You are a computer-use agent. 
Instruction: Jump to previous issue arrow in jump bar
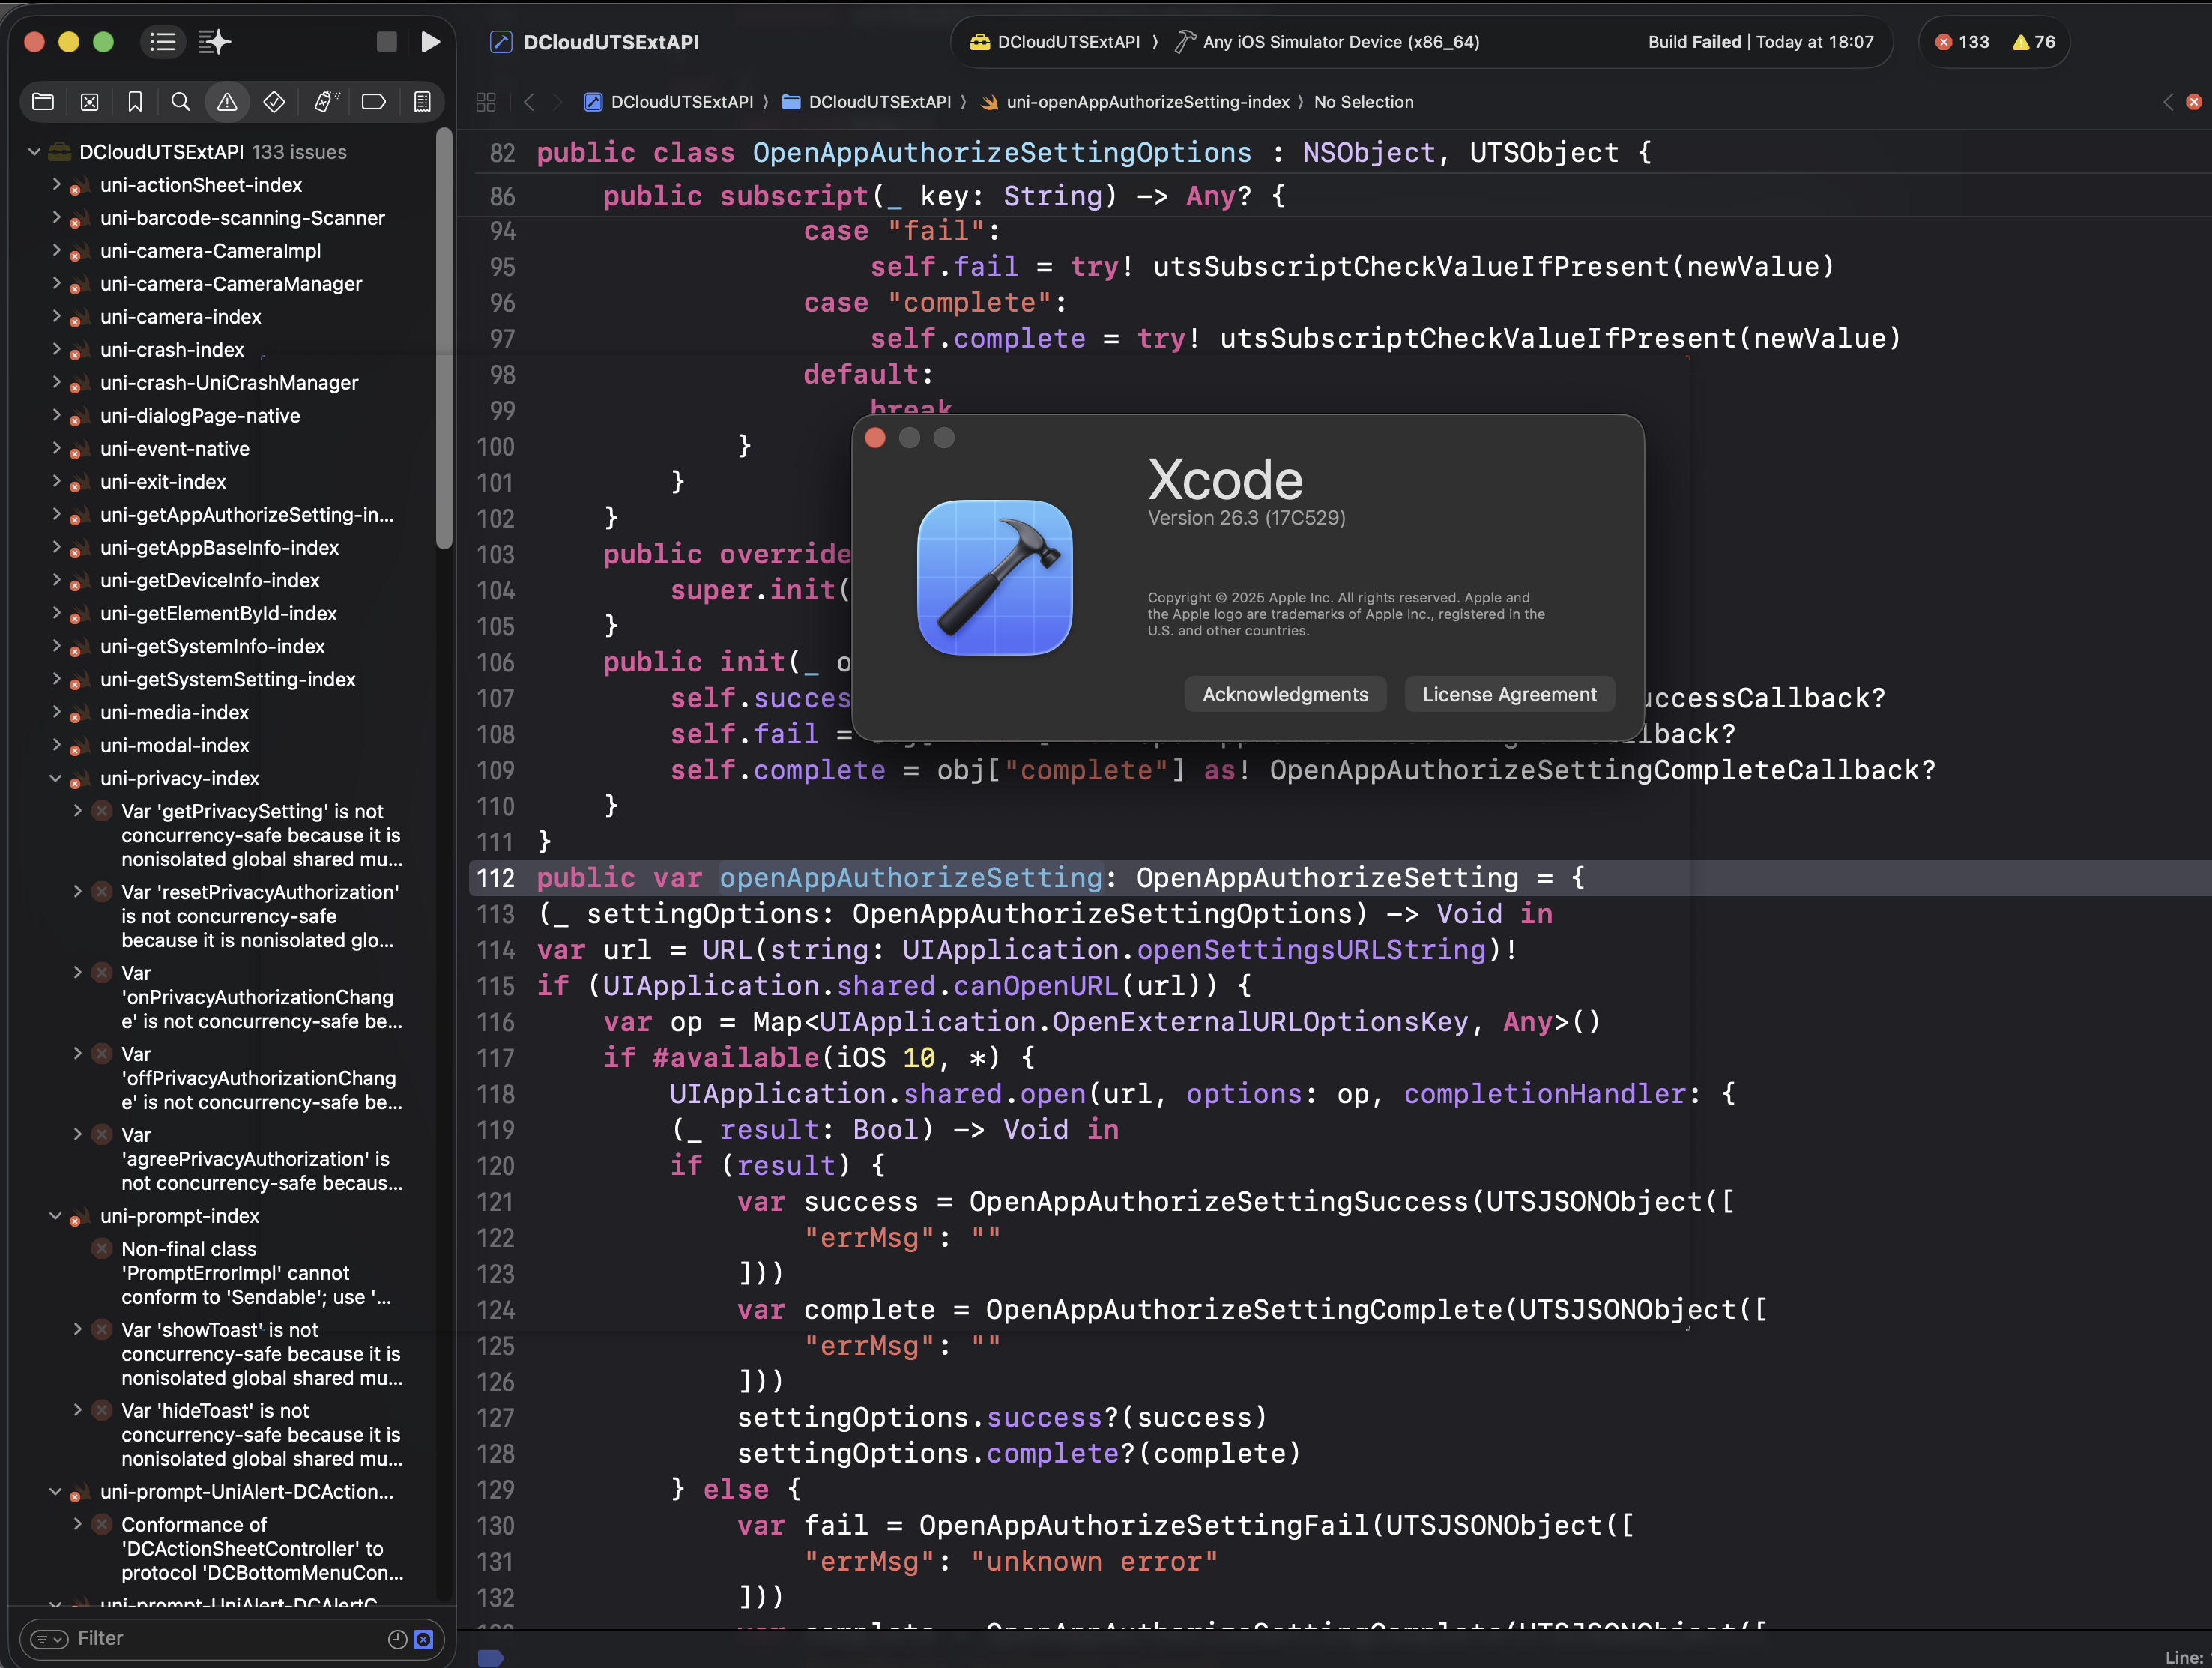pyautogui.click(x=2168, y=102)
